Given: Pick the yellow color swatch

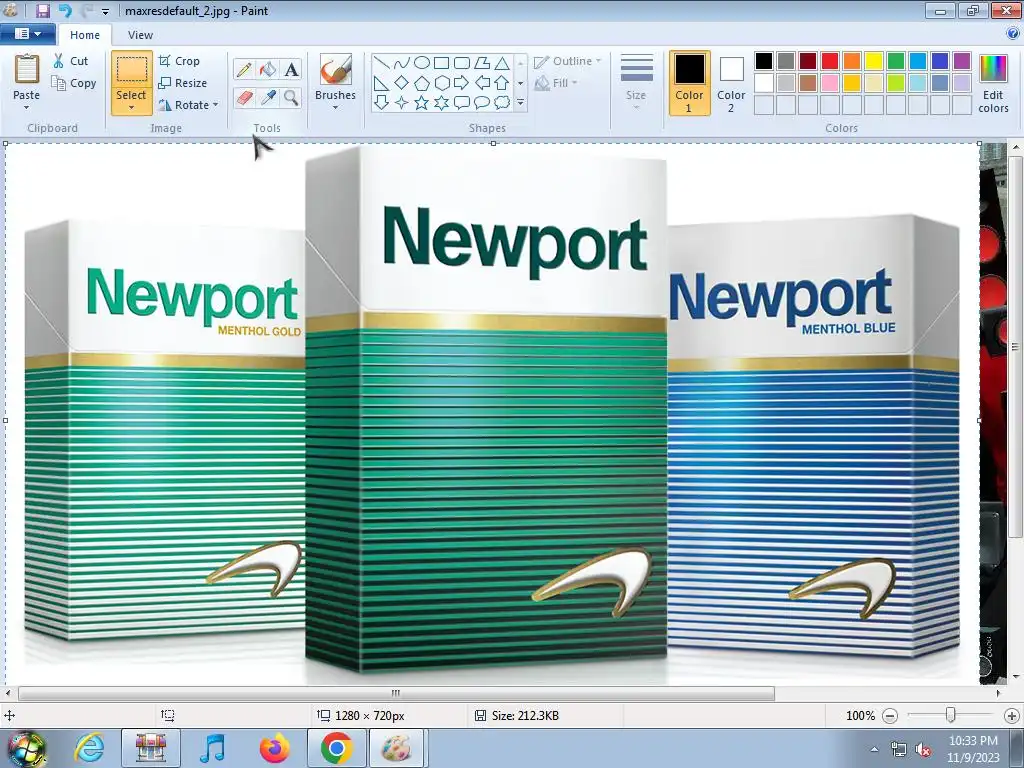Looking at the screenshot, I should tap(874, 61).
